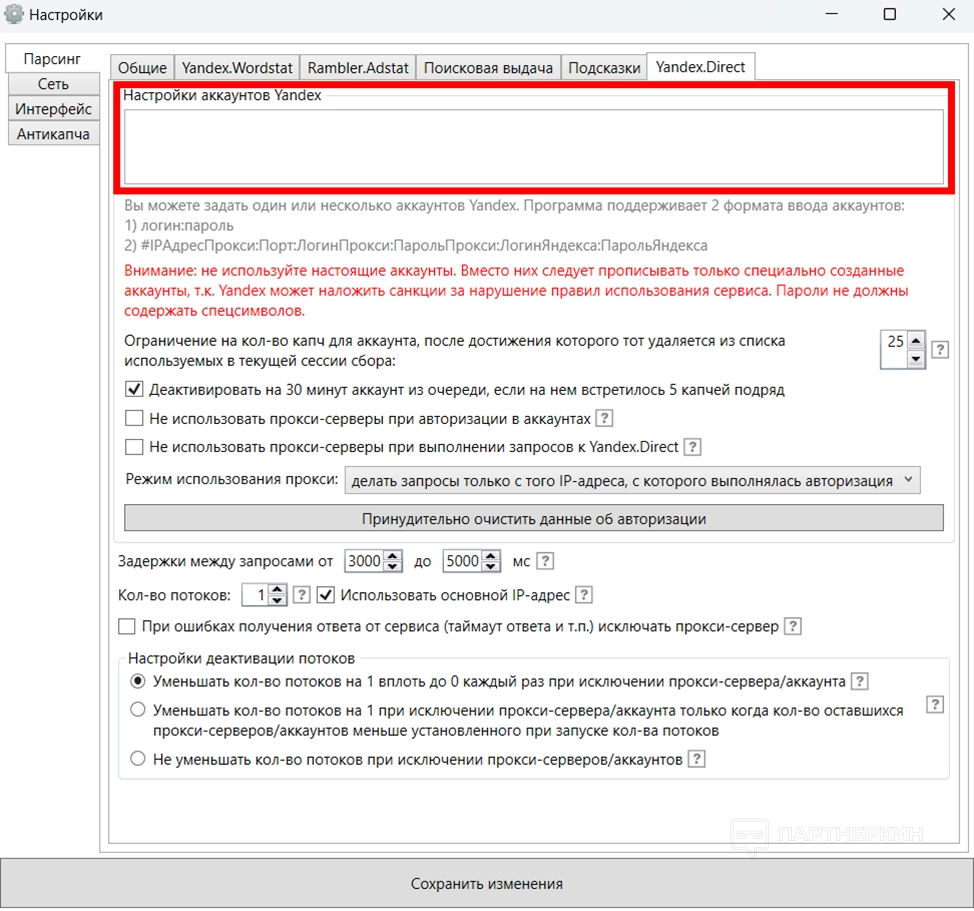Enable not using proxies for Yandex.Direct requests
Image resolution: width=974 pixels, height=911 pixels.
click(134, 446)
